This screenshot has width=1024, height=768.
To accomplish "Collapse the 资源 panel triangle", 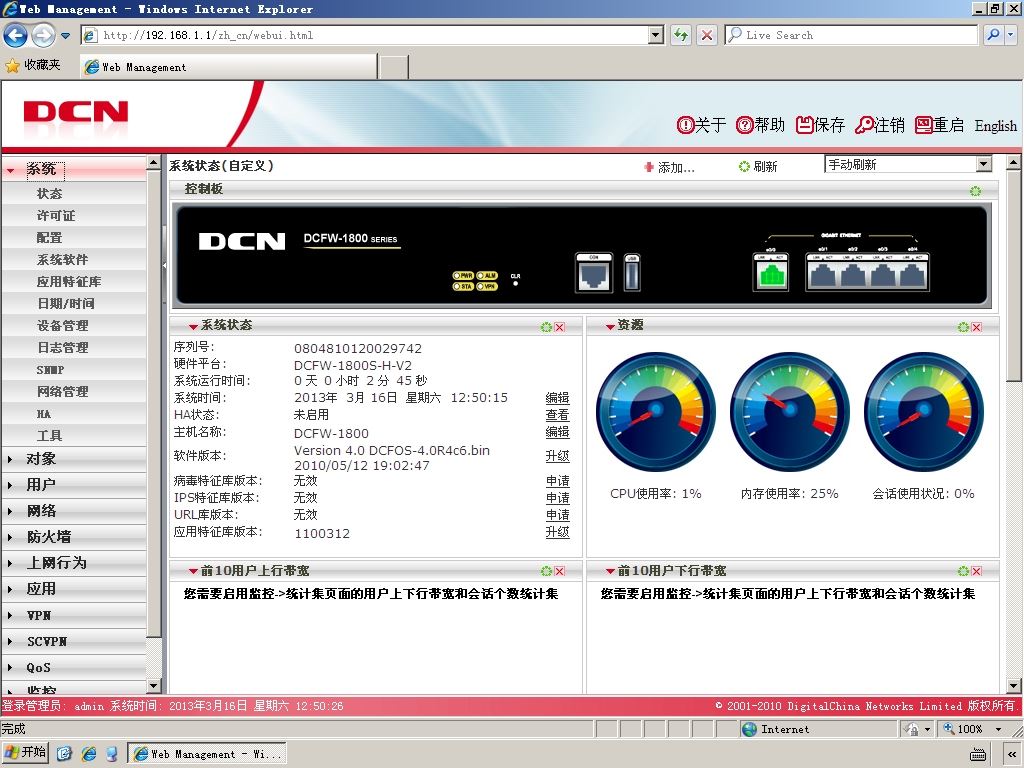I will tap(610, 327).
